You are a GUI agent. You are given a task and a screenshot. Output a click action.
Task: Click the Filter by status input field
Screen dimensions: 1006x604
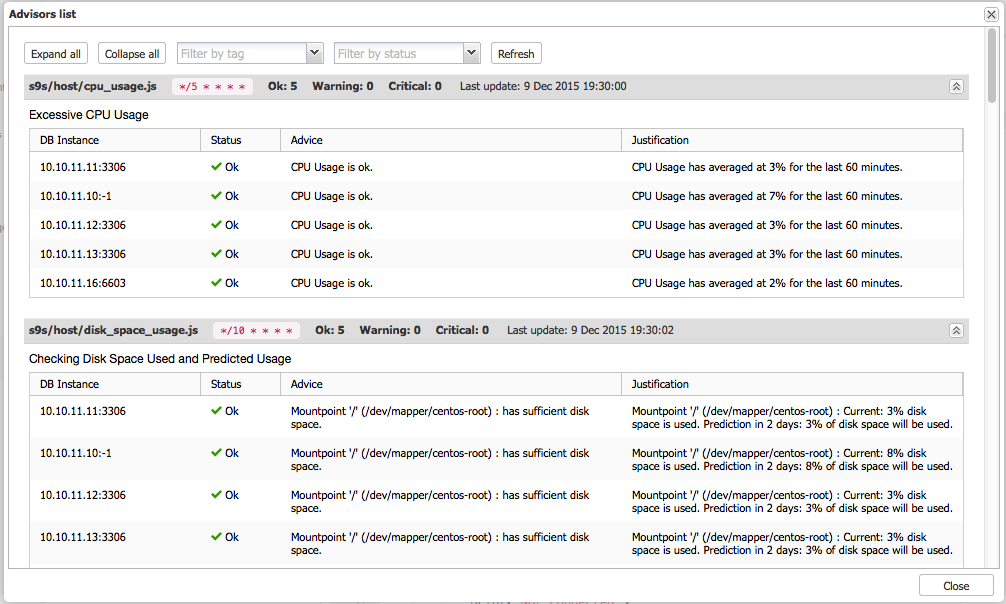[x=399, y=53]
